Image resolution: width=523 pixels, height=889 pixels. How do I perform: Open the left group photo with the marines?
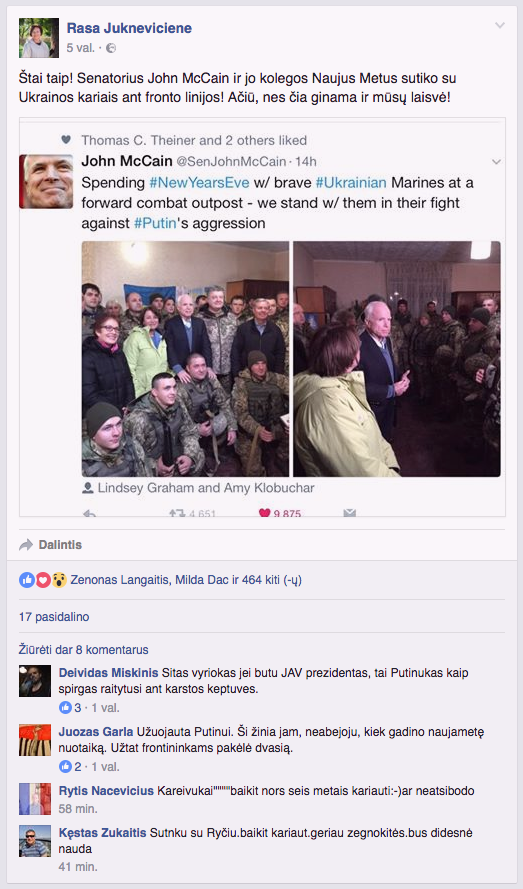185,359
